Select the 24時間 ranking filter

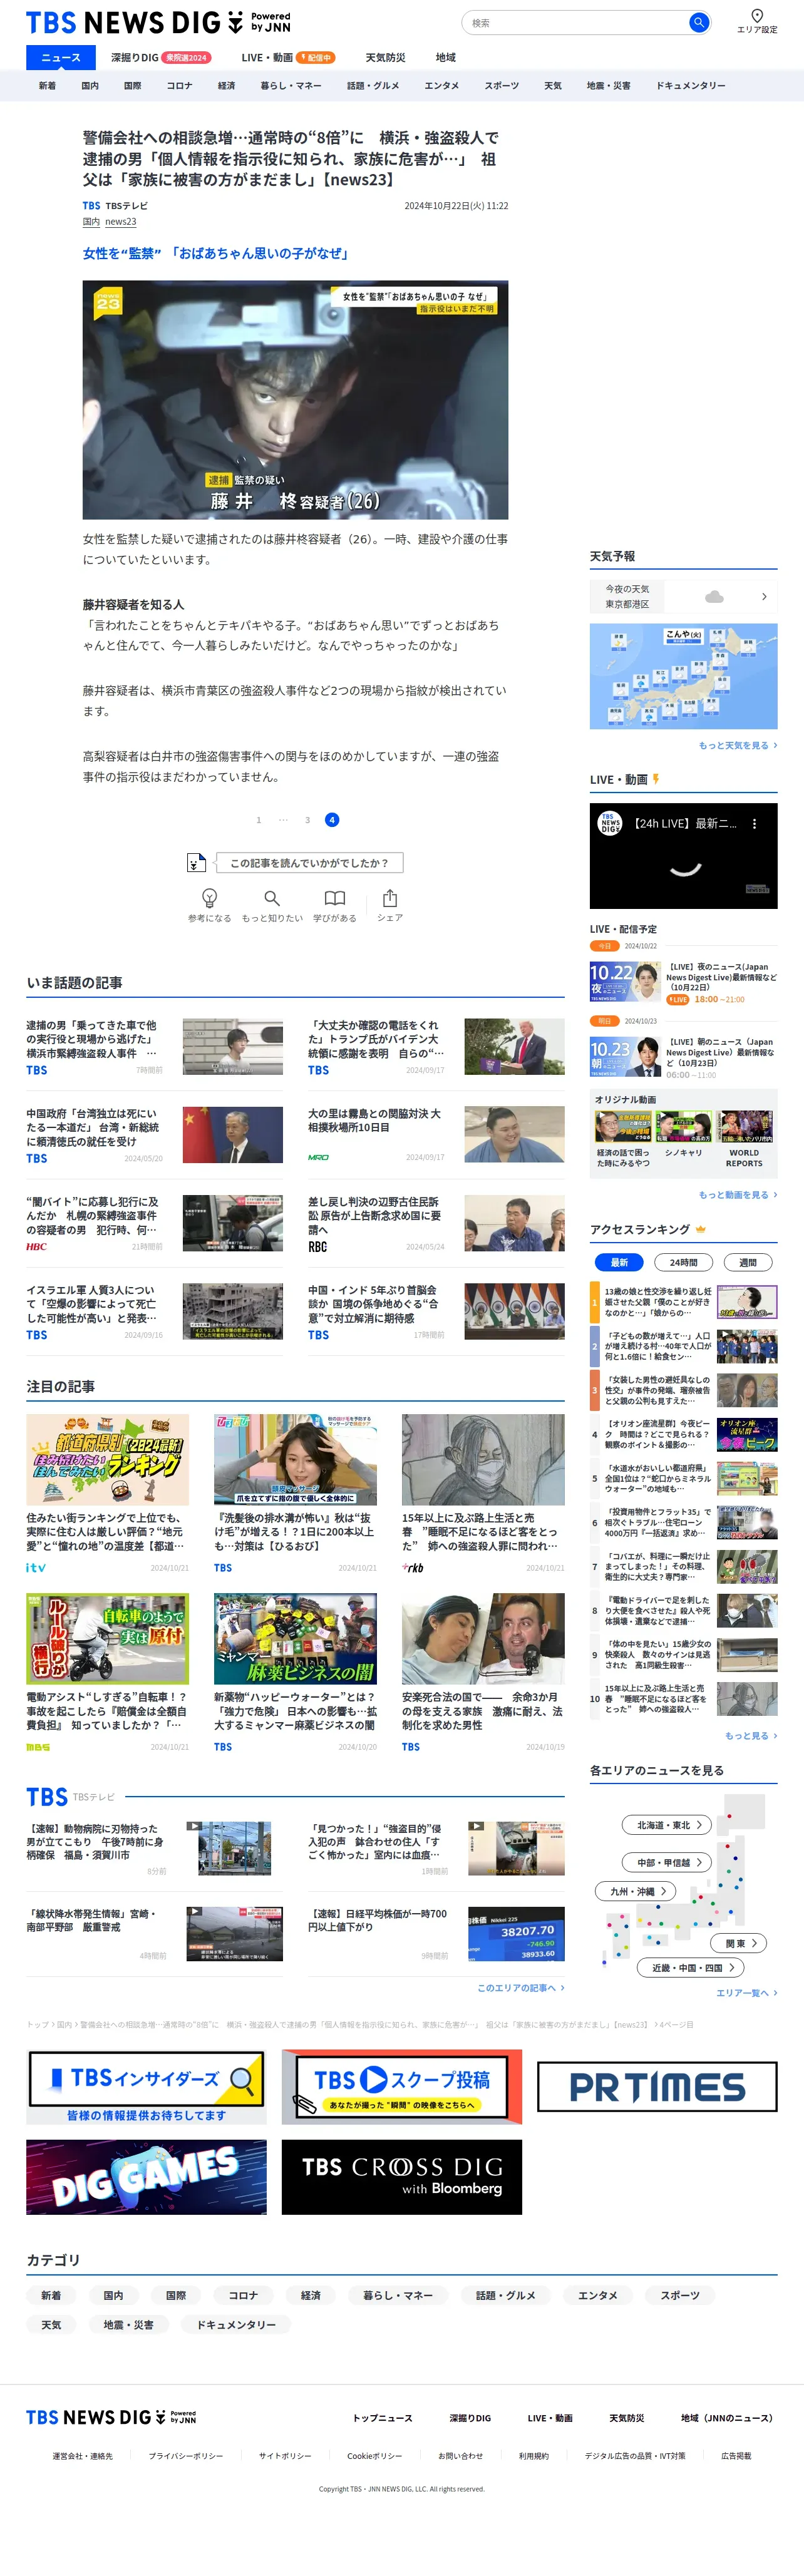click(x=684, y=1262)
